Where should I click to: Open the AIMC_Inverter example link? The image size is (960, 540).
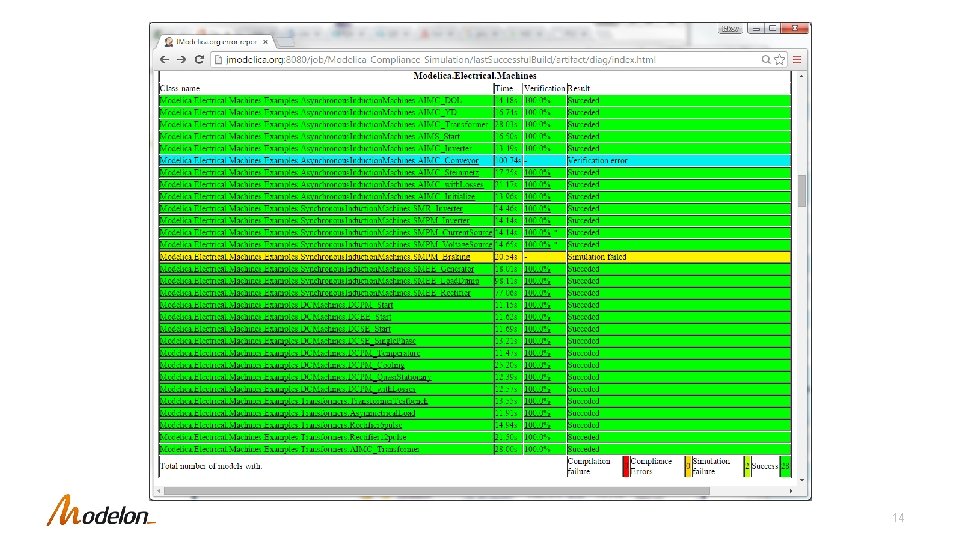coord(316,148)
